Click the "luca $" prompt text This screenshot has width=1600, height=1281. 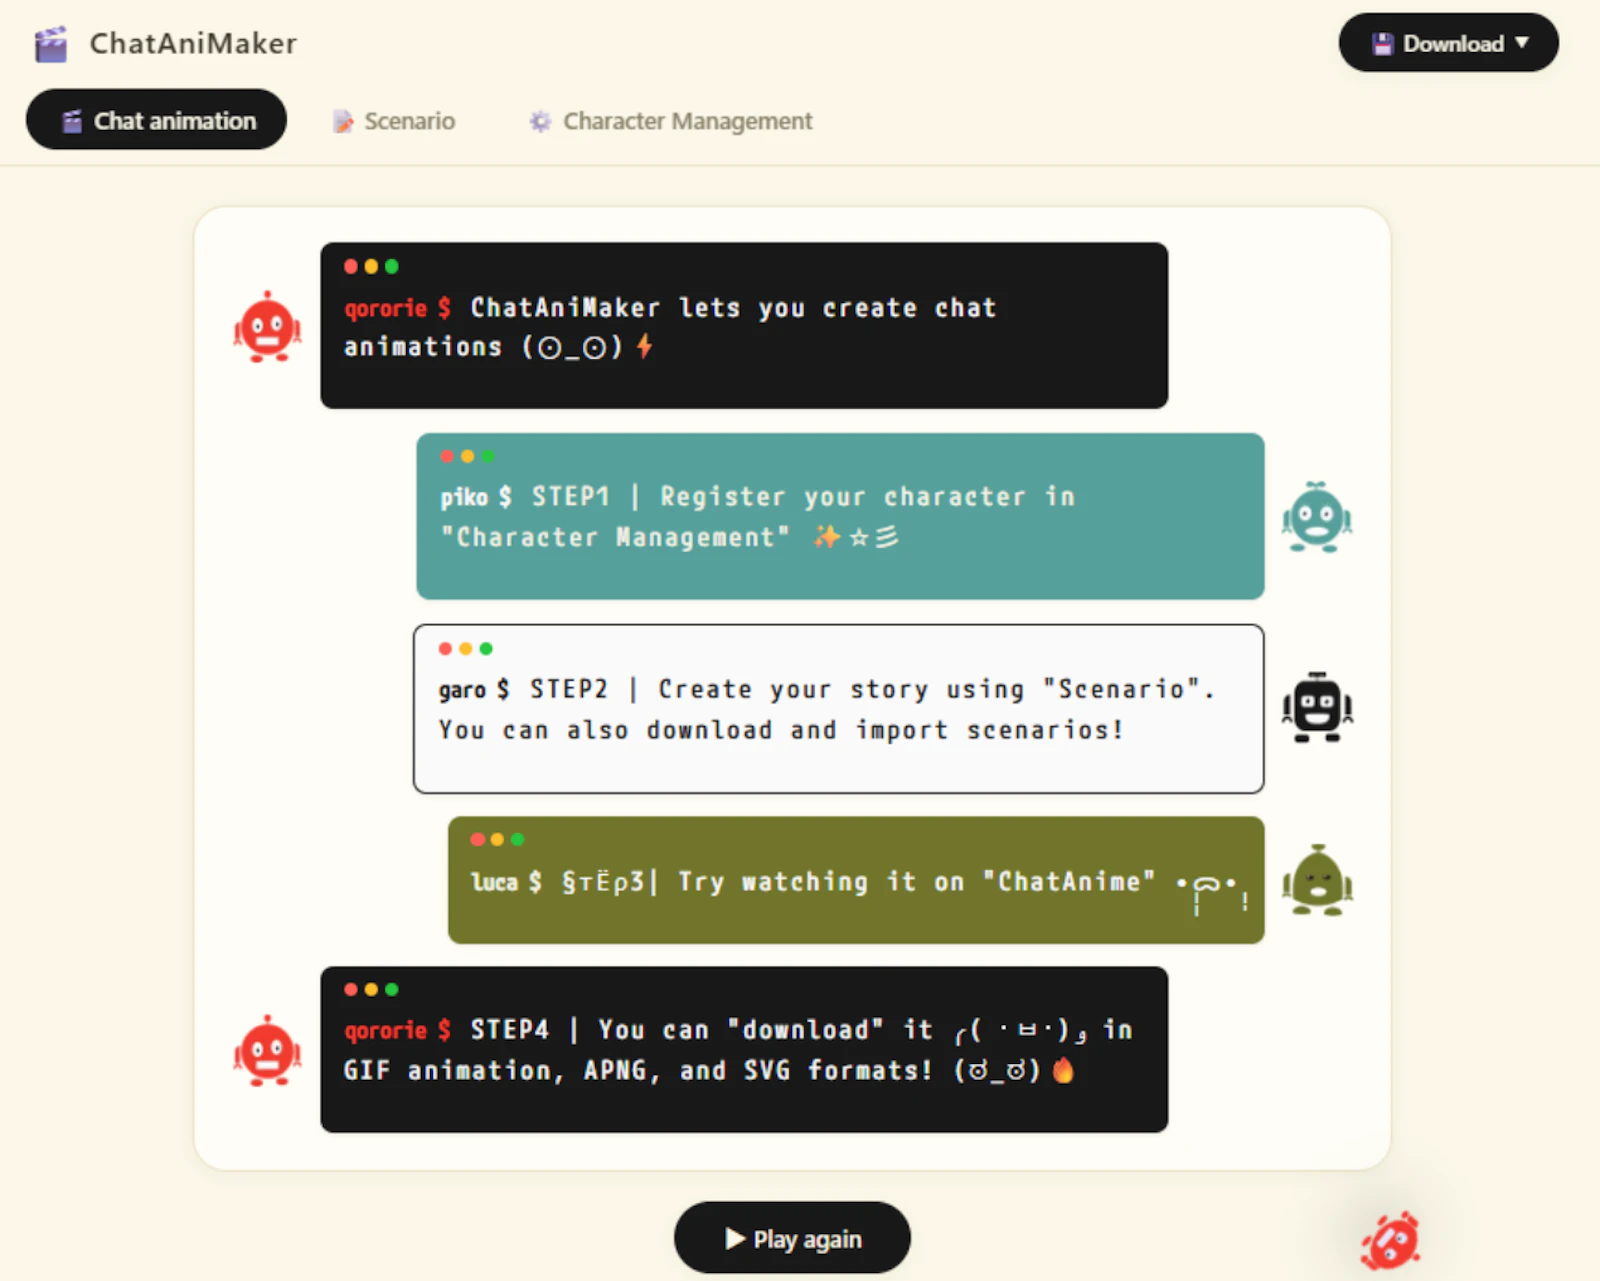coord(507,881)
